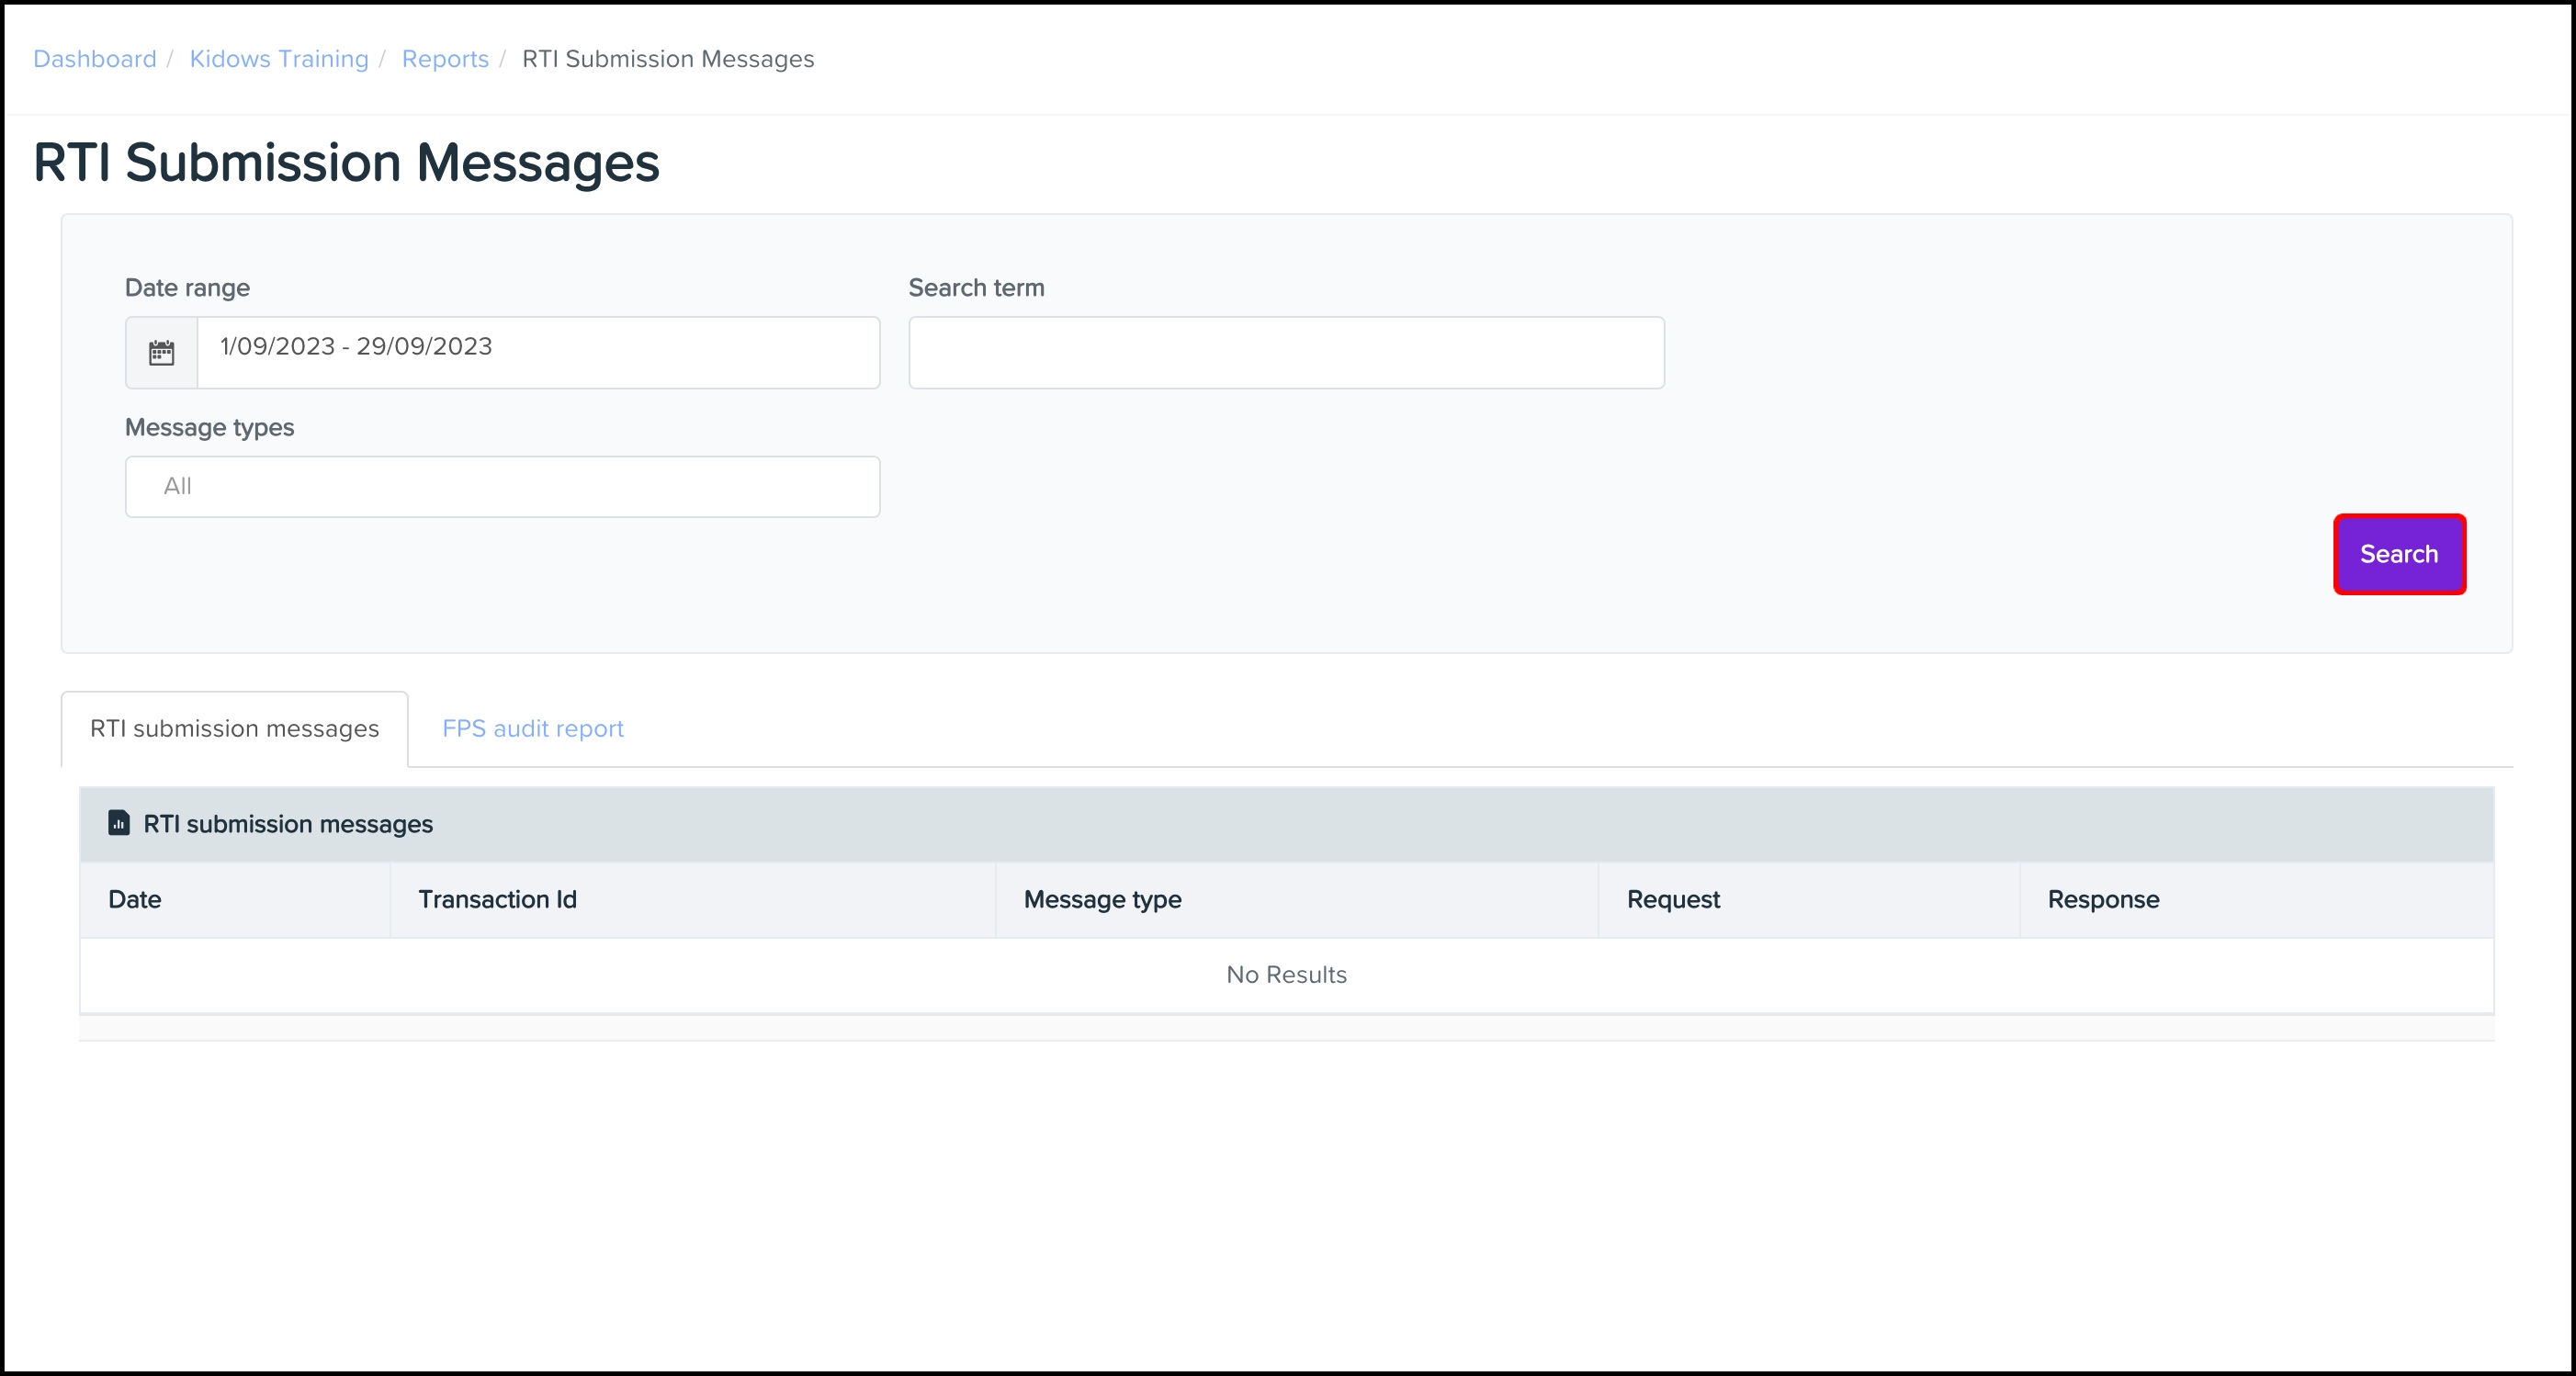Click the Transaction Id column header
This screenshot has height=1376, width=2576.
point(497,900)
